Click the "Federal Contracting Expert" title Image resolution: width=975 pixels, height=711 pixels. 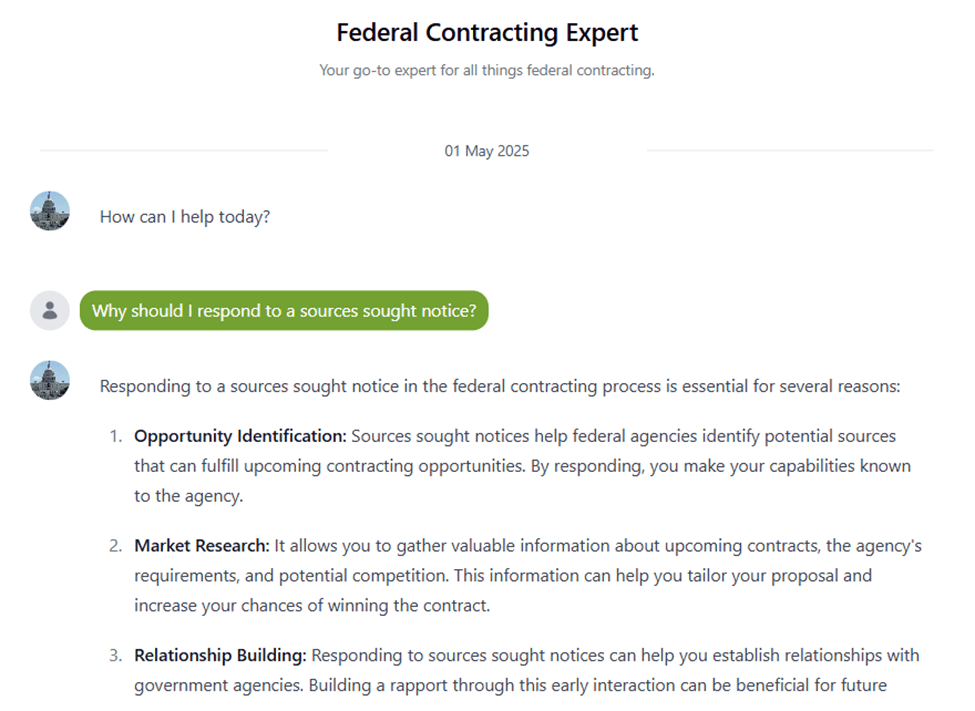coord(487,32)
